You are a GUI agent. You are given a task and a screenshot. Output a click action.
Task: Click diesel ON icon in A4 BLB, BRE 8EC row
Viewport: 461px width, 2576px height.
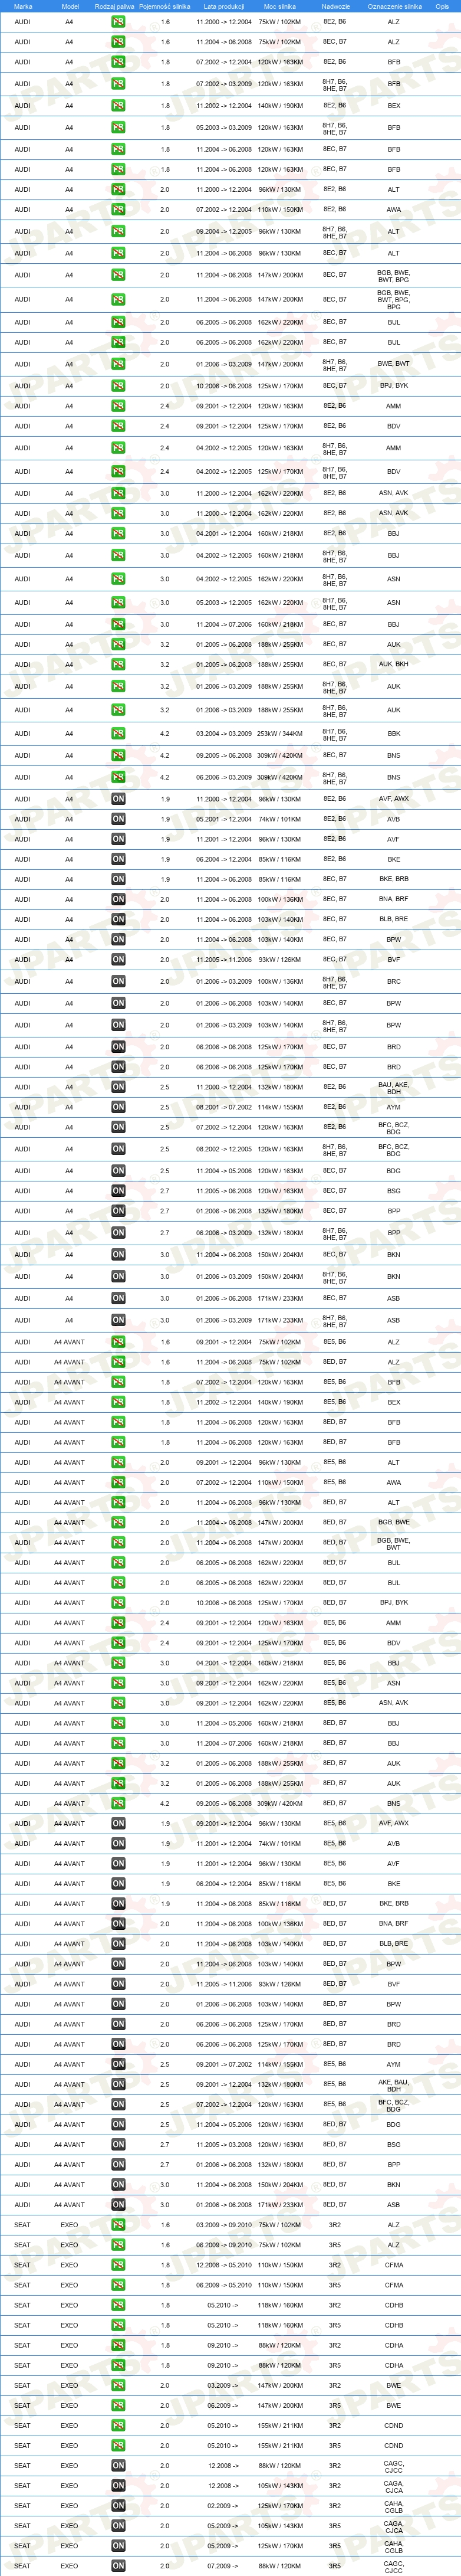click(x=118, y=919)
